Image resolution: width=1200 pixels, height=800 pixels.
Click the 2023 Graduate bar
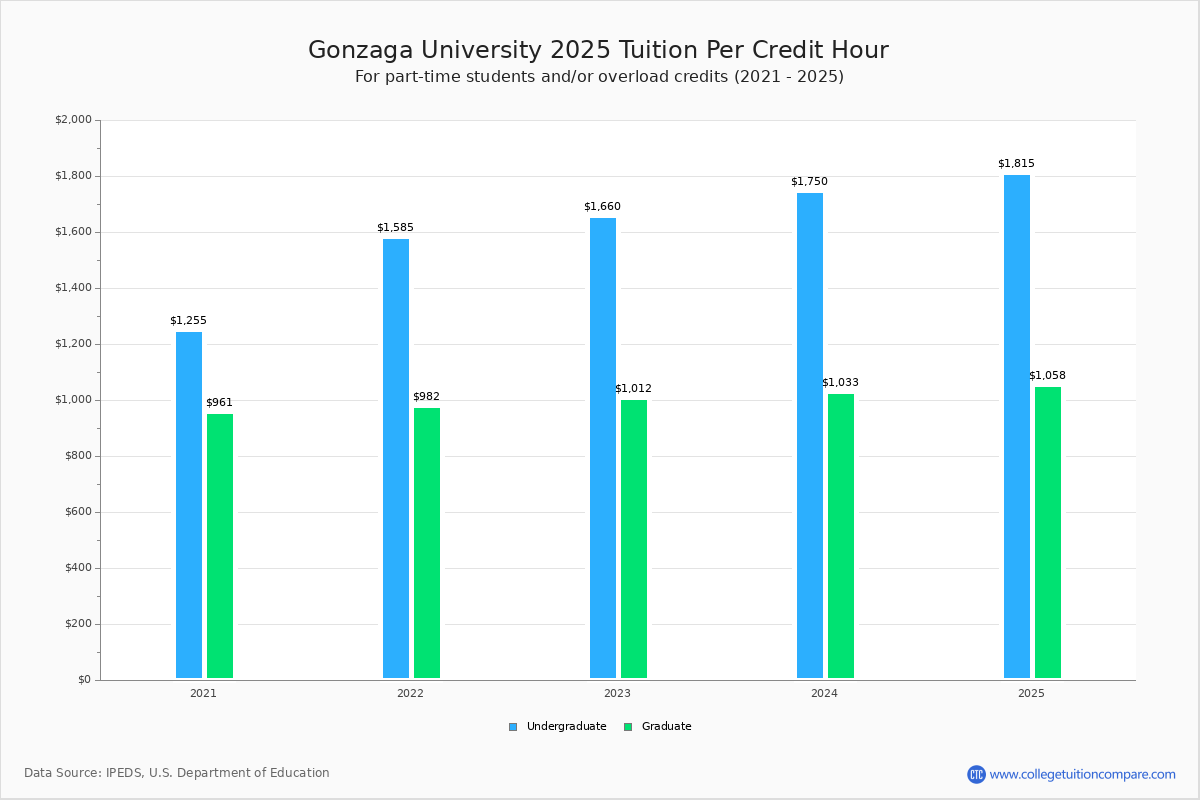point(634,539)
